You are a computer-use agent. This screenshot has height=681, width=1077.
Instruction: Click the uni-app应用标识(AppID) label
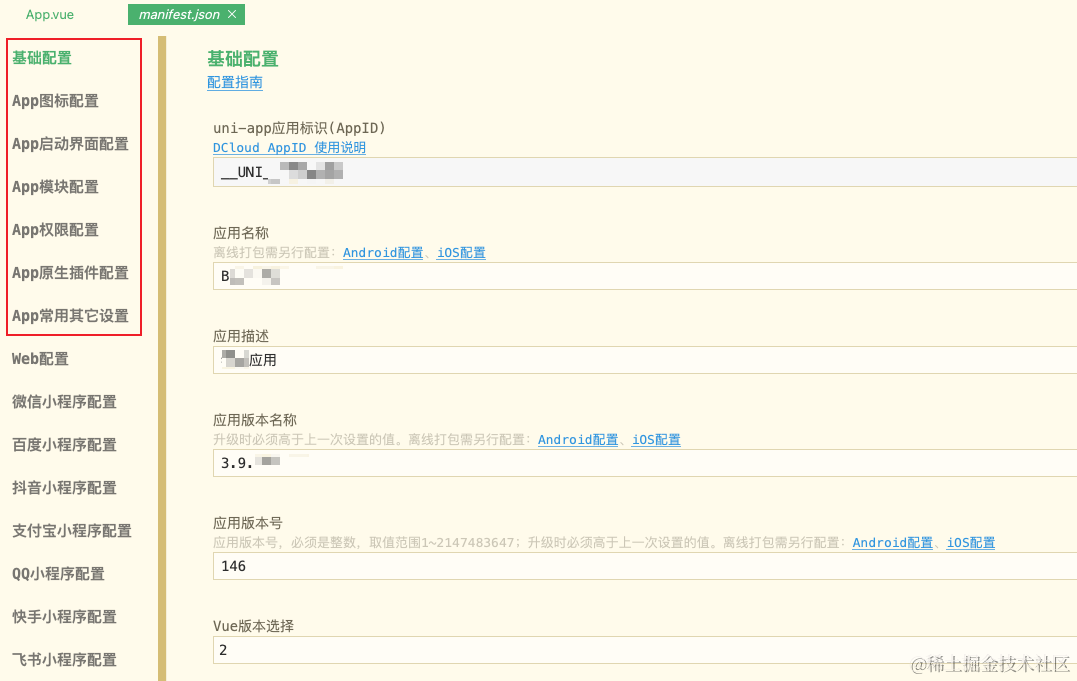299,129
